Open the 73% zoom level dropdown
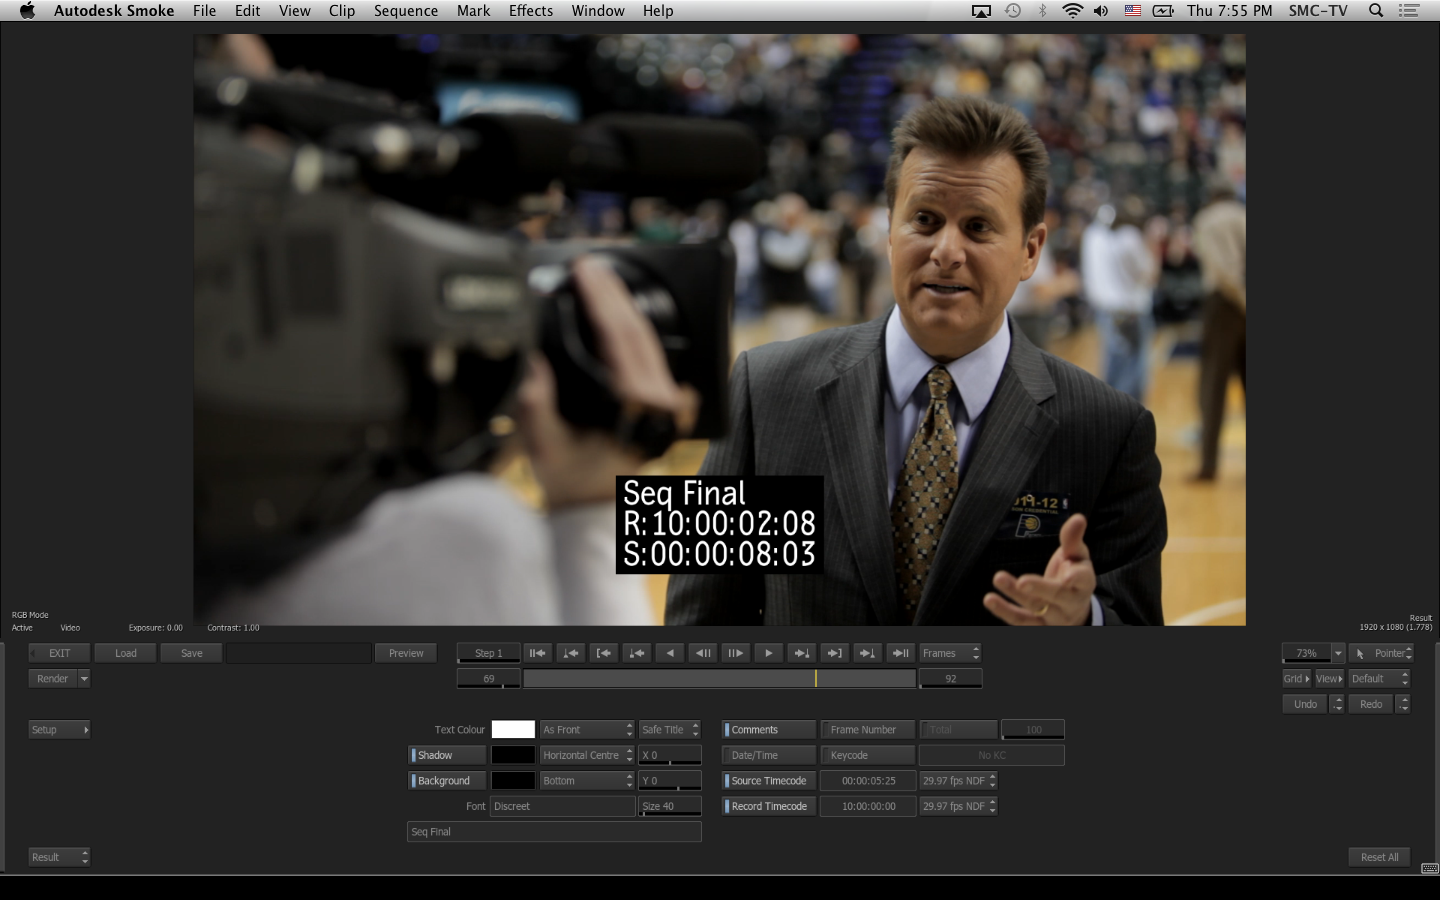 1338,653
